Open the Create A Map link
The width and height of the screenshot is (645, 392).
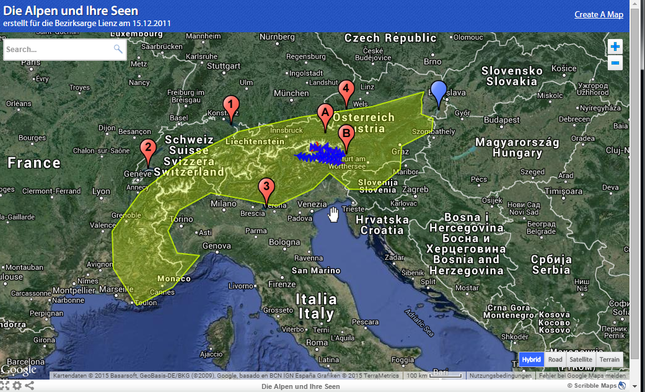599,14
